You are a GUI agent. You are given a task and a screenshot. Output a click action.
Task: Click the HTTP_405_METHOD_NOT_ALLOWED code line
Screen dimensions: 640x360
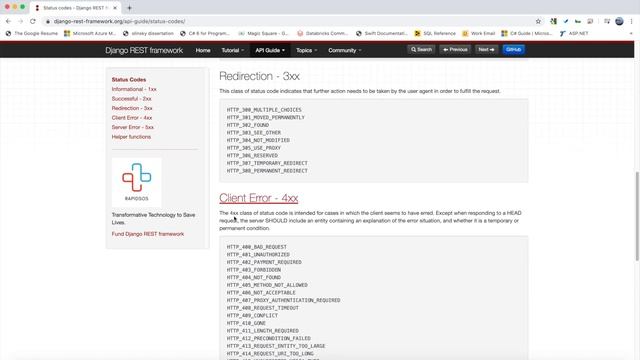tap(267, 285)
